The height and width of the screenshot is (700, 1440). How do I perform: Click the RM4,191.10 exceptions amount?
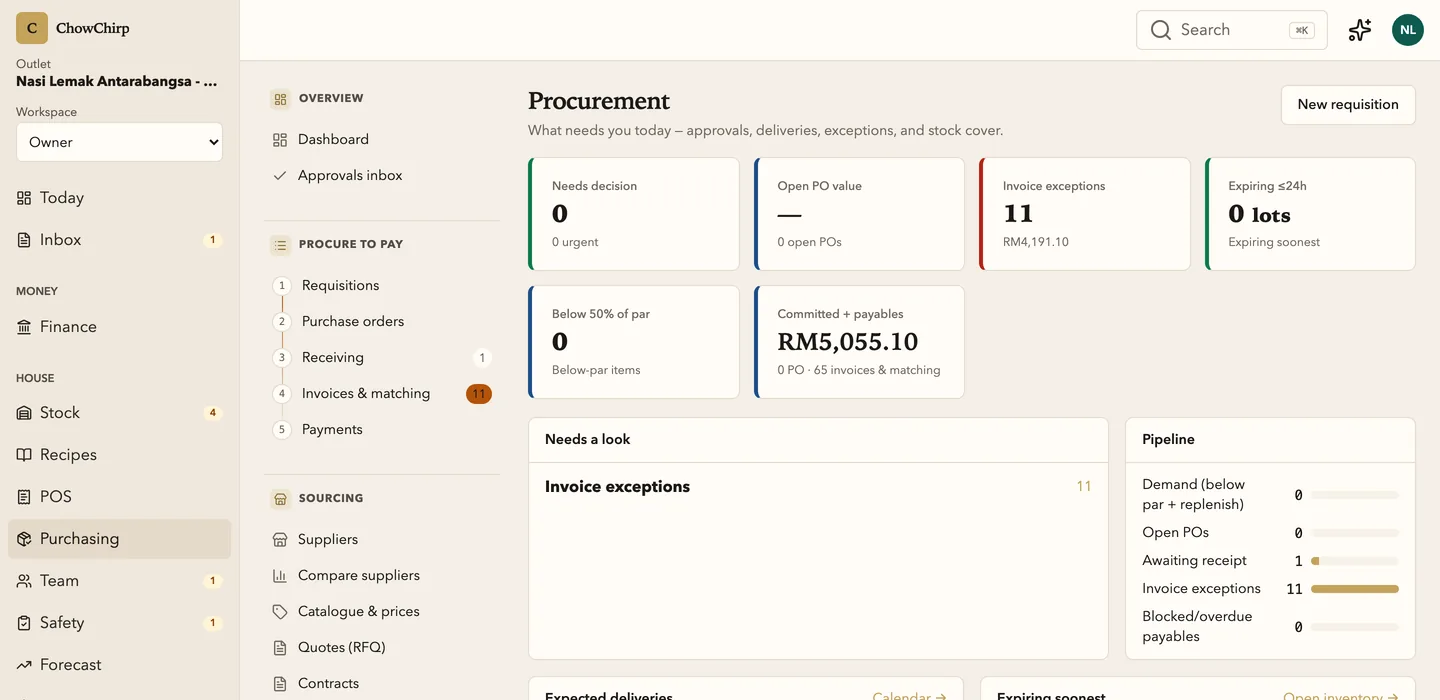(1036, 242)
